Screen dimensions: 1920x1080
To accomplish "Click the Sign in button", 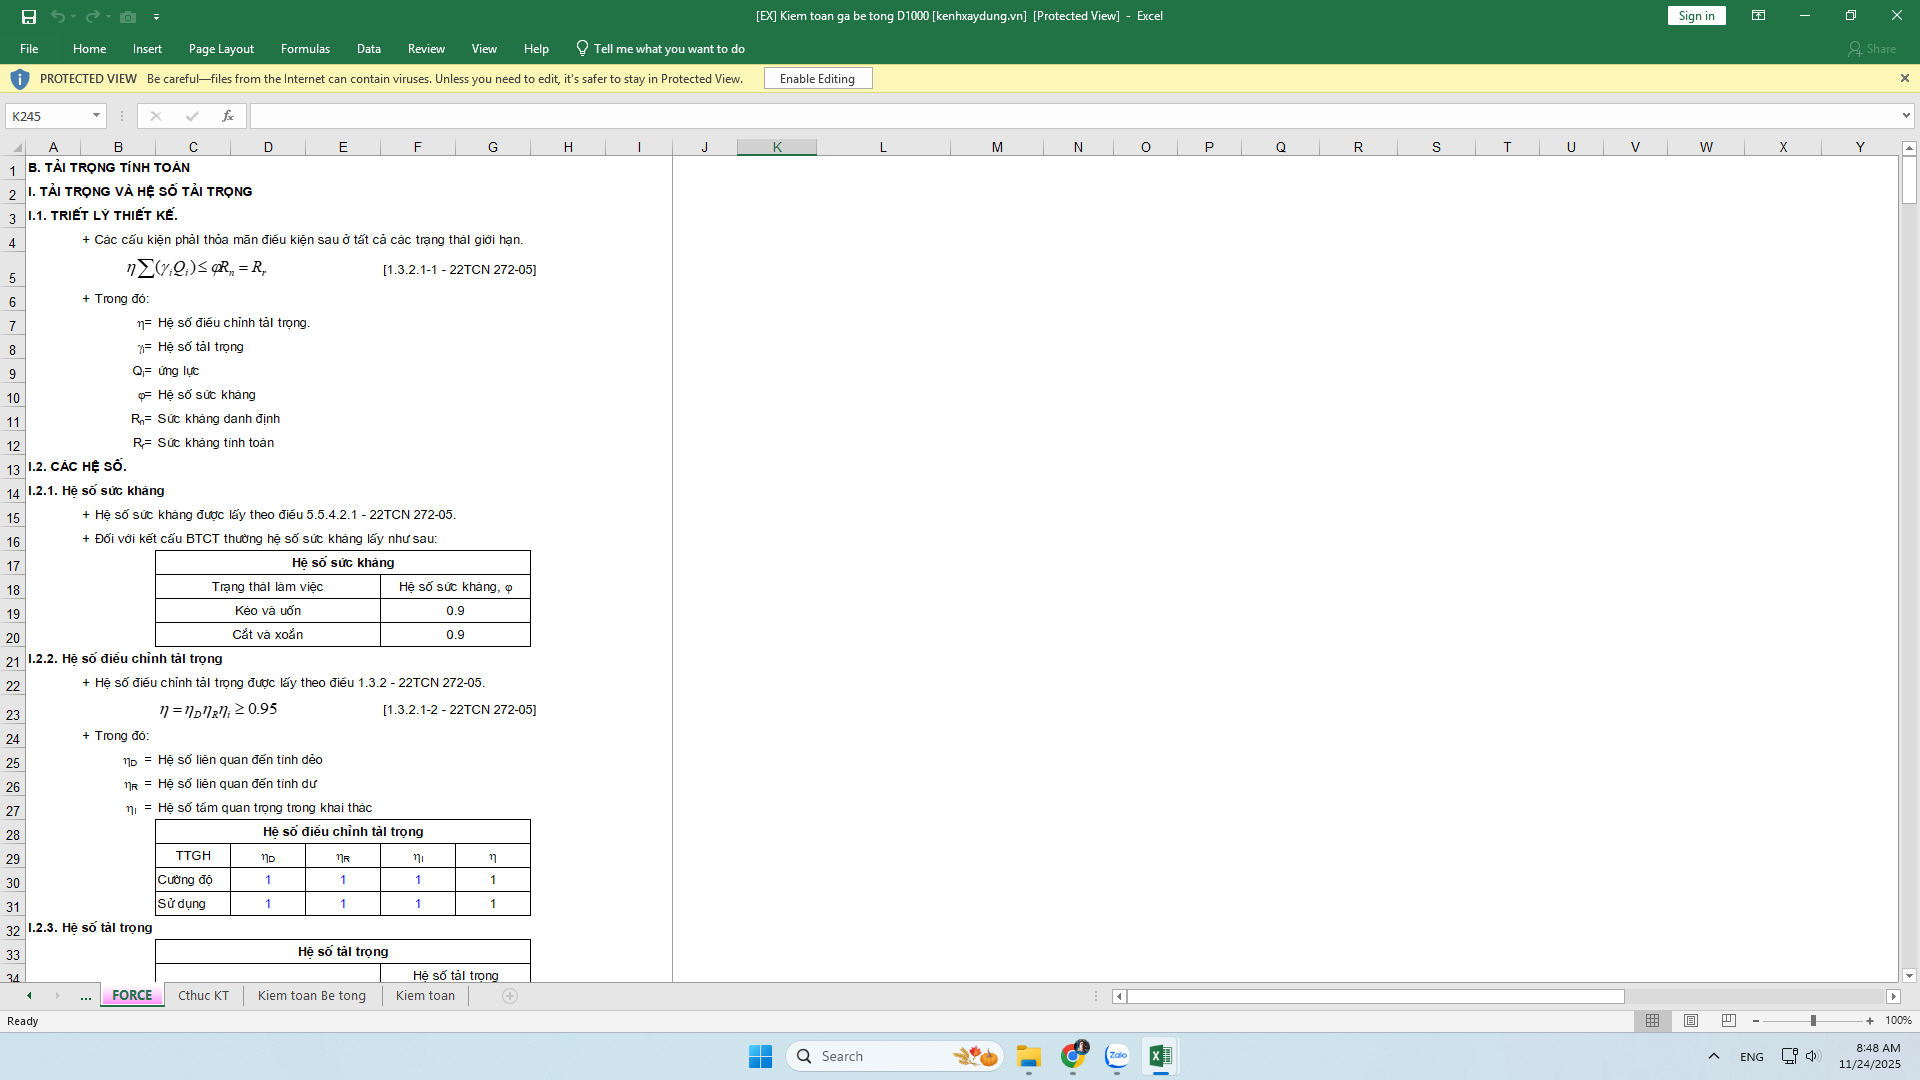I will [x=1696, y=15].
